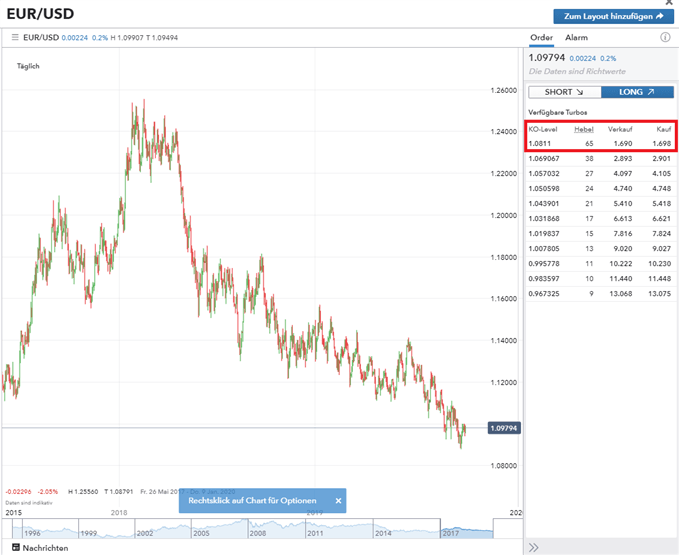Click the Nachrichten news icon

click(16, 548)
